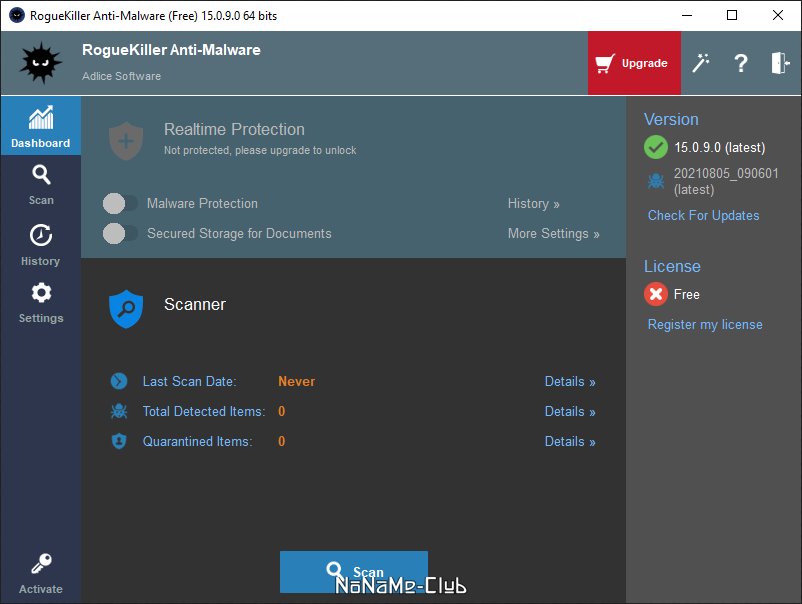Click the signature database bug icon
The width and height of the screenshot is (802, 604).
coord(656,181)
